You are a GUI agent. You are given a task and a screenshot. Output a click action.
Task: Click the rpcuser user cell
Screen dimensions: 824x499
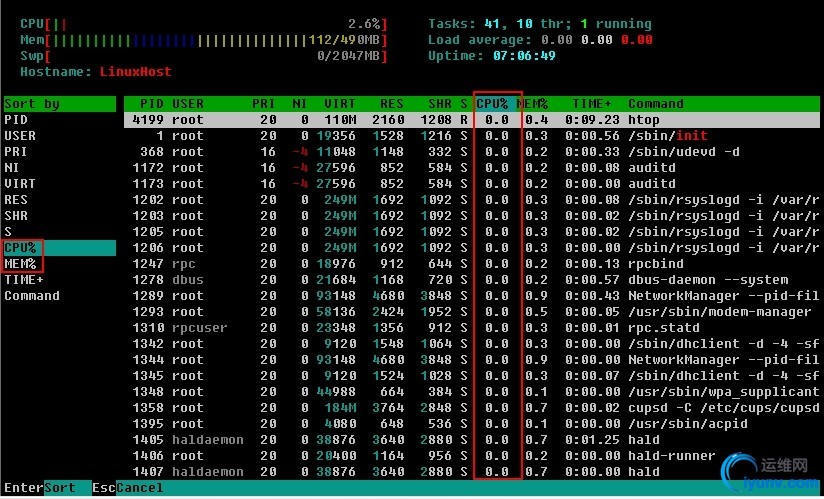pos(200,328)
